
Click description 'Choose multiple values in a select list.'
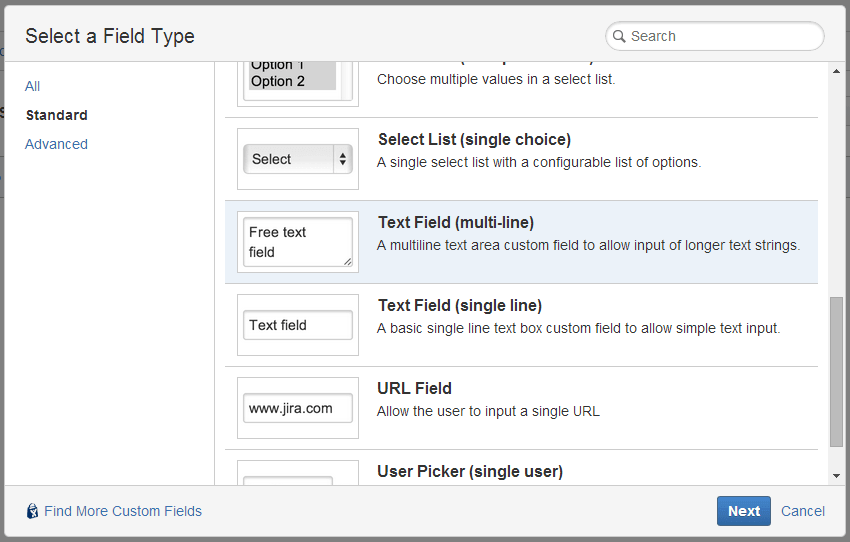496,79
